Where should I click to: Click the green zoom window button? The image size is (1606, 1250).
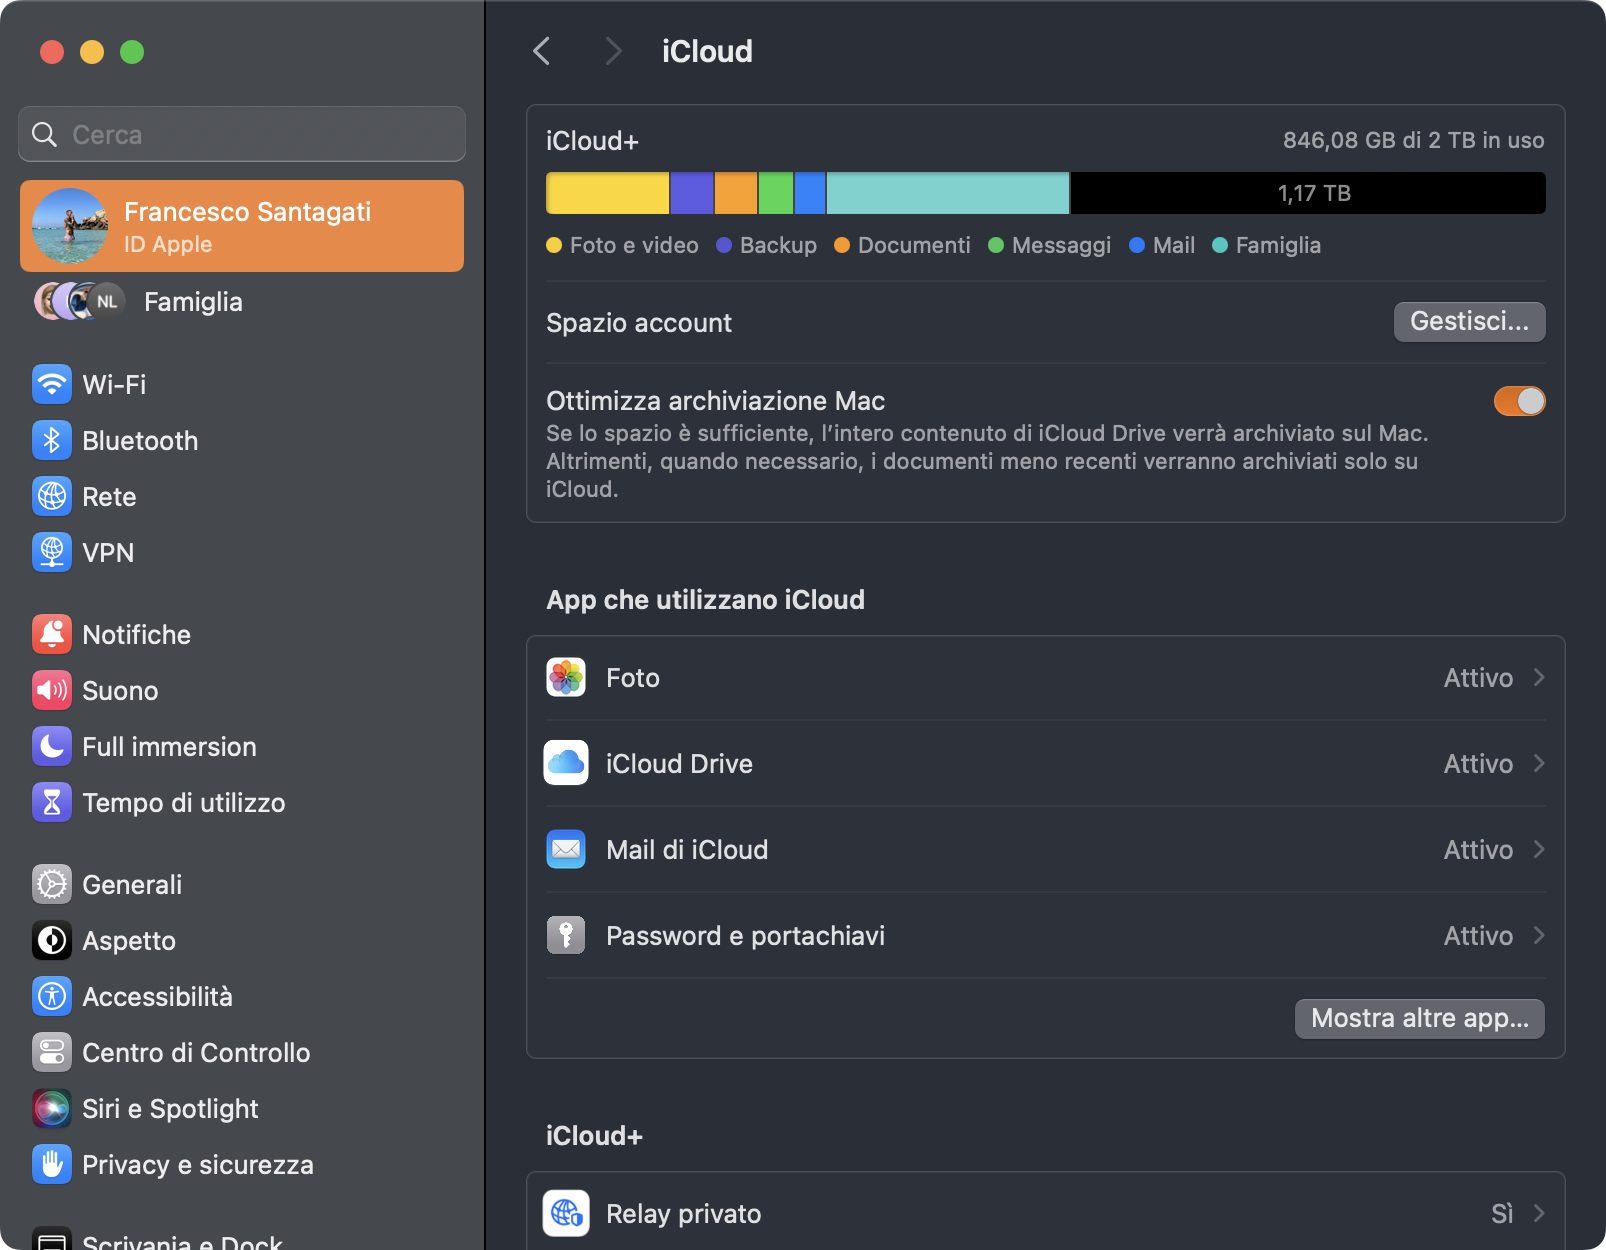[132, 51]
